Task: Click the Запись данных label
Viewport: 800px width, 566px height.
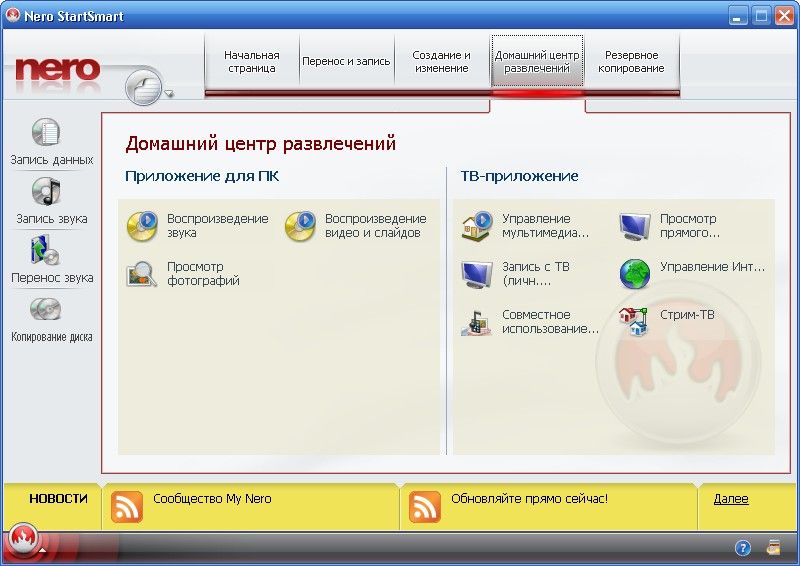Action: coord(52,160)
